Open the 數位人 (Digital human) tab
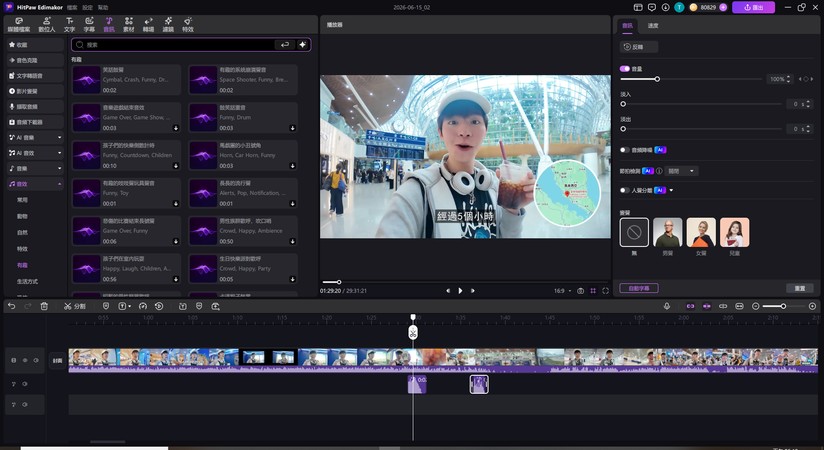 (46, 24)
